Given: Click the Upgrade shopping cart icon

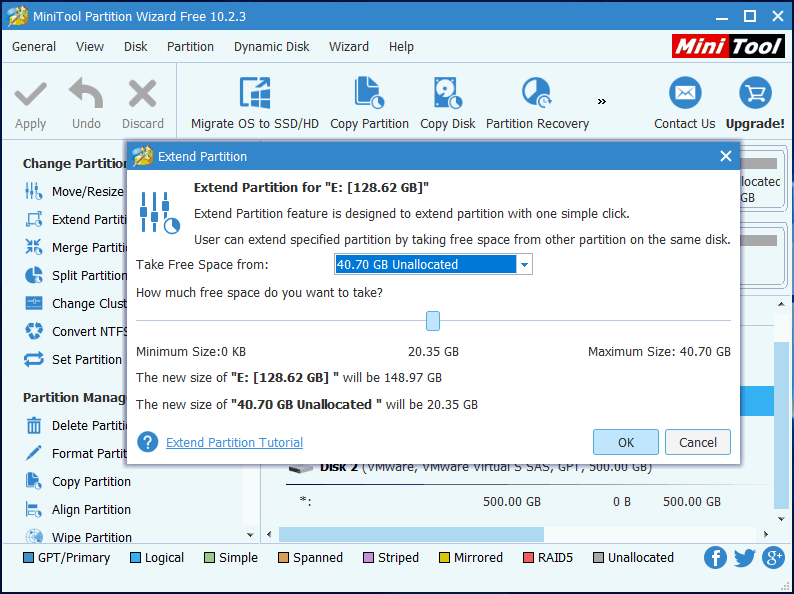Looking at the screenshot, I should 755,93.
